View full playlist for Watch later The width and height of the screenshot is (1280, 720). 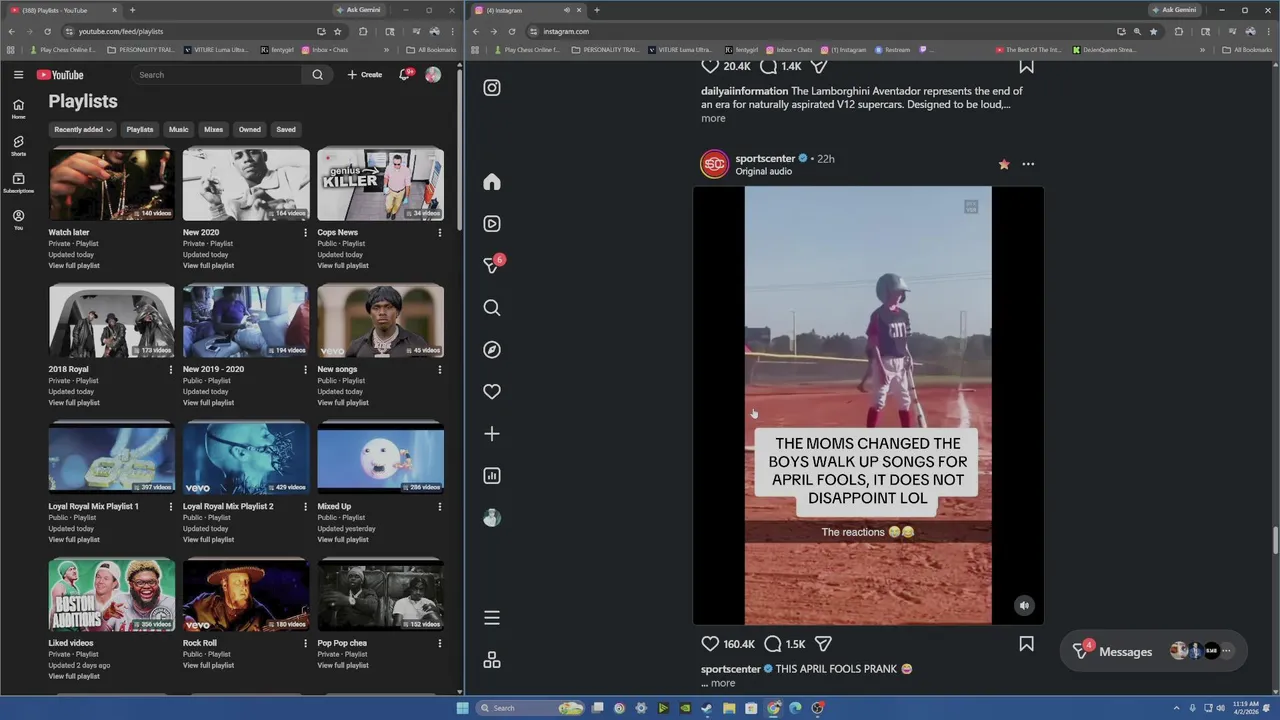click(x=74, y=266)
